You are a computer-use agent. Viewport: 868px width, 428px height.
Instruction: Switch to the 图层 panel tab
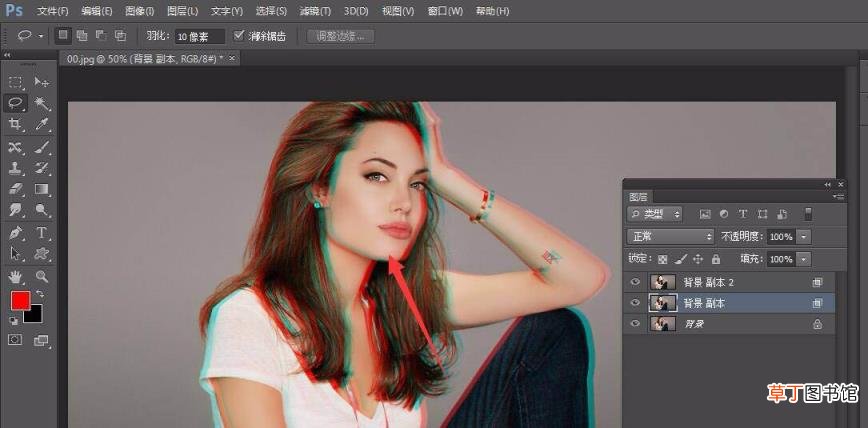coord(638,197)
